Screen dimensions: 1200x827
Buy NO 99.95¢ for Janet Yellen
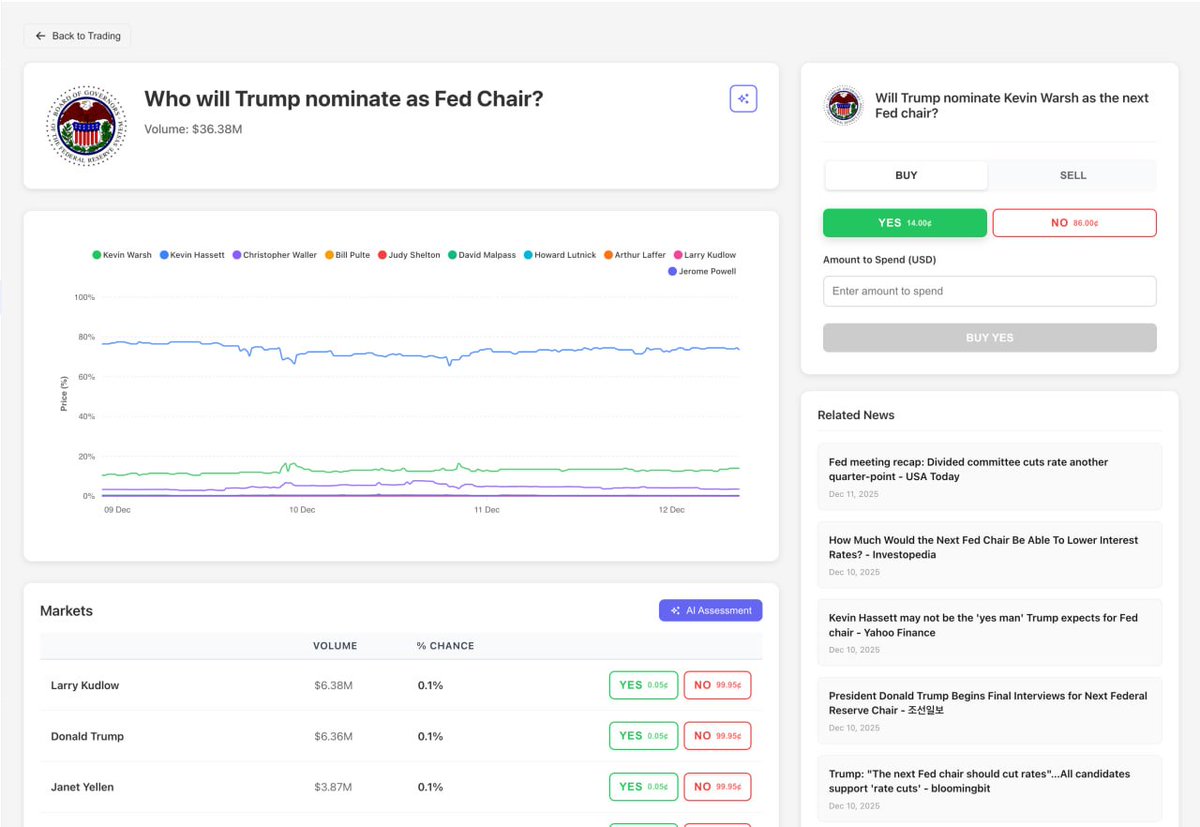pos(718,787)
